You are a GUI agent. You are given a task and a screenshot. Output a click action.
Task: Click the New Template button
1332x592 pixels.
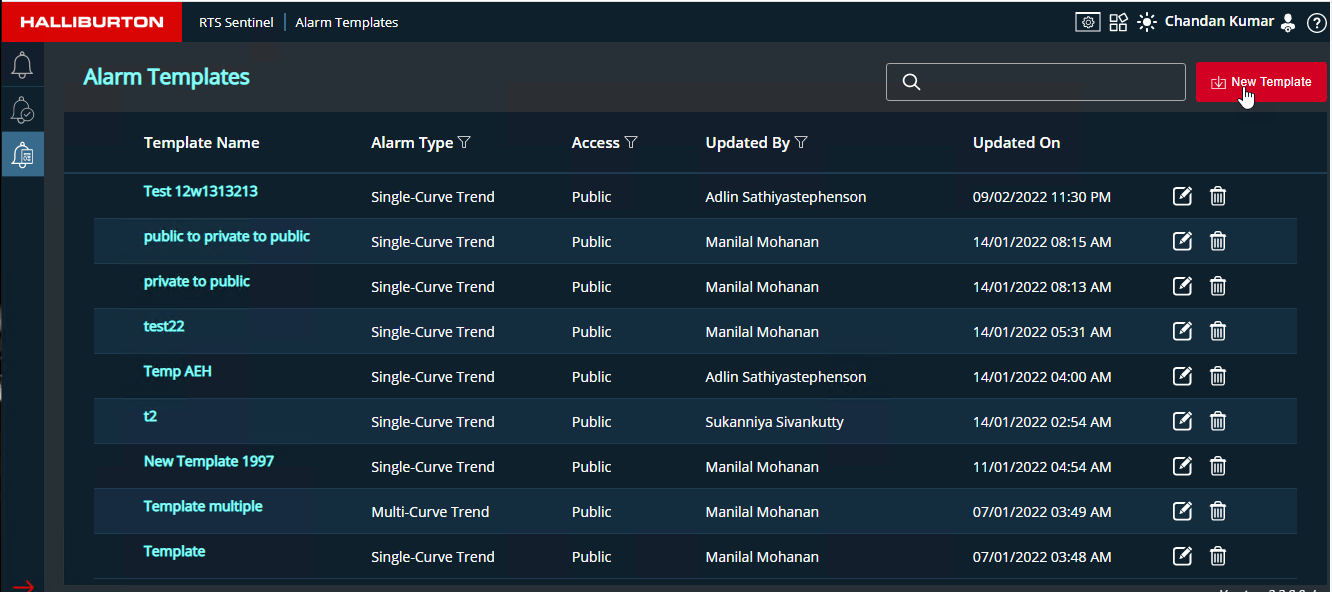coord(1261,82)
